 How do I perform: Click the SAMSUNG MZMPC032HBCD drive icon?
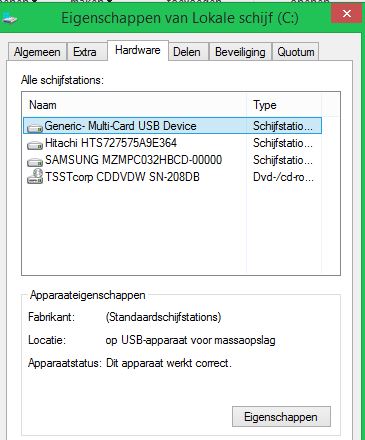coord(35,162)
